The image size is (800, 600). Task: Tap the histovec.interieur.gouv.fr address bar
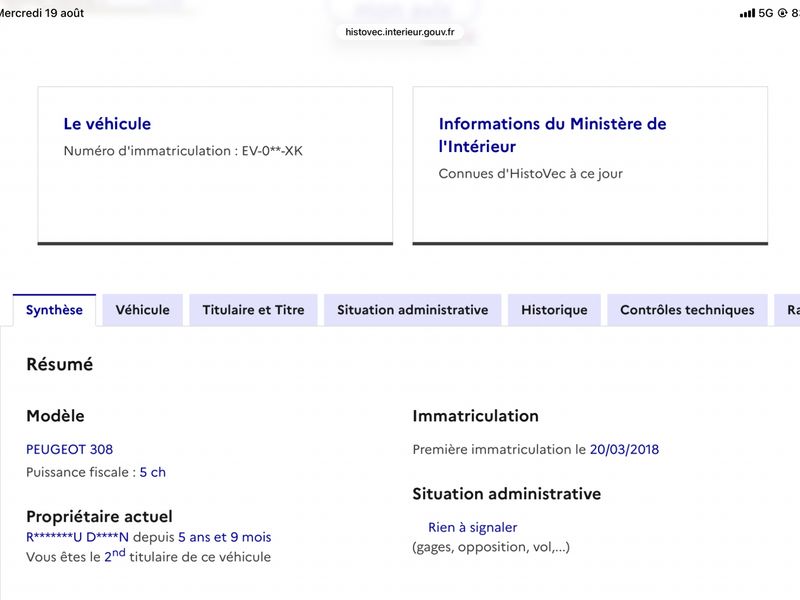399,32
